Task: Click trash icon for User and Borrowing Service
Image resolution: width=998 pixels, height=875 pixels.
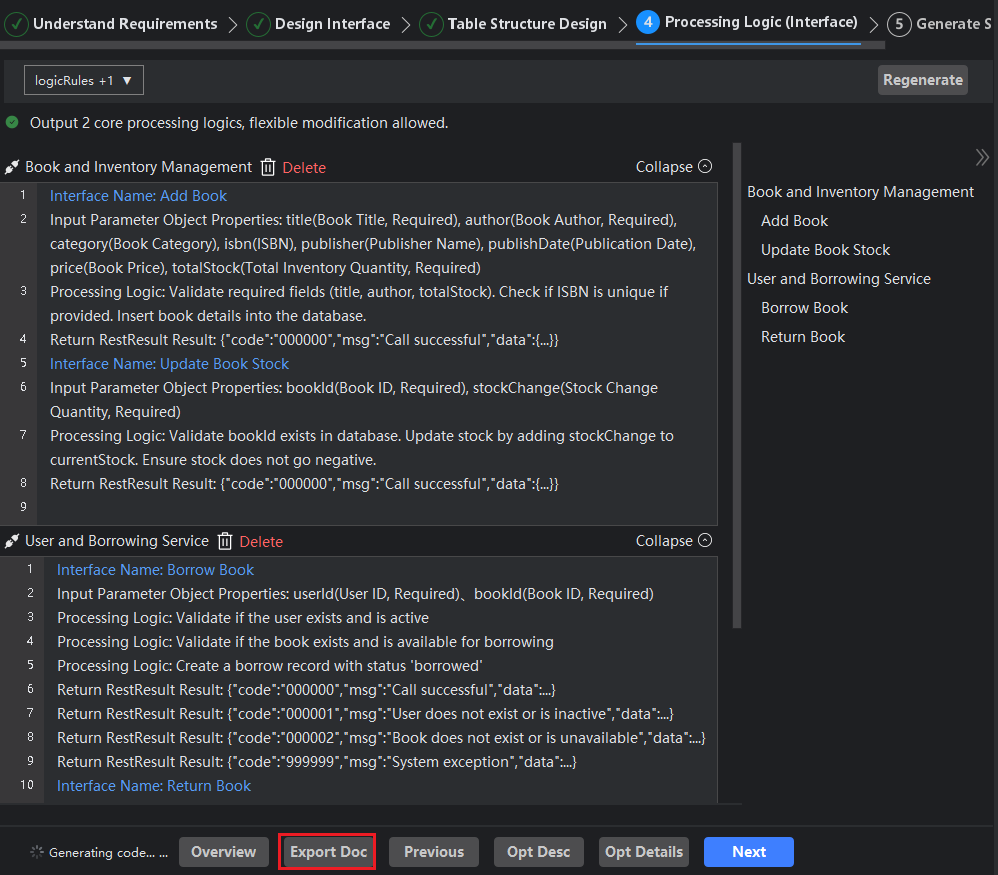Action: (225, 541)
